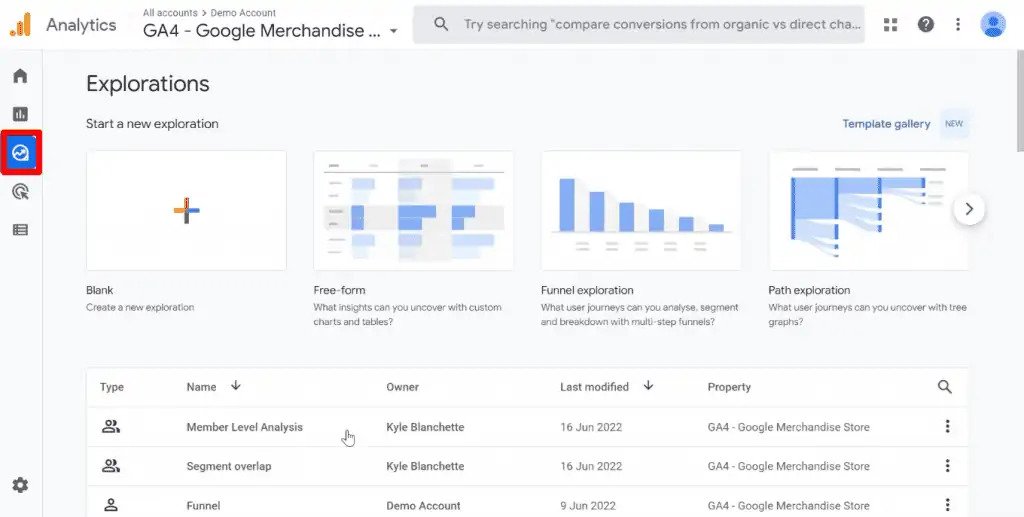Open the Funnel exploration in table
The width and height of the screenshot is (1024, 517).
203,505
